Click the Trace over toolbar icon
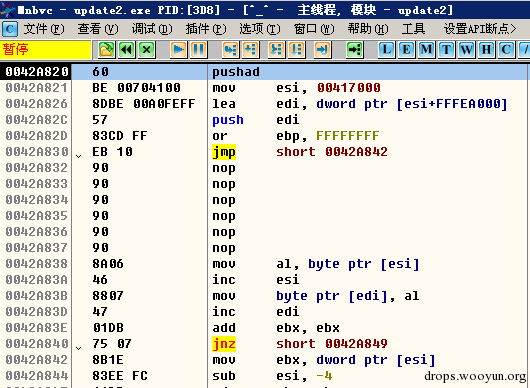The width and height of the screenshot is (530, 388). click(x=296, y=50)
